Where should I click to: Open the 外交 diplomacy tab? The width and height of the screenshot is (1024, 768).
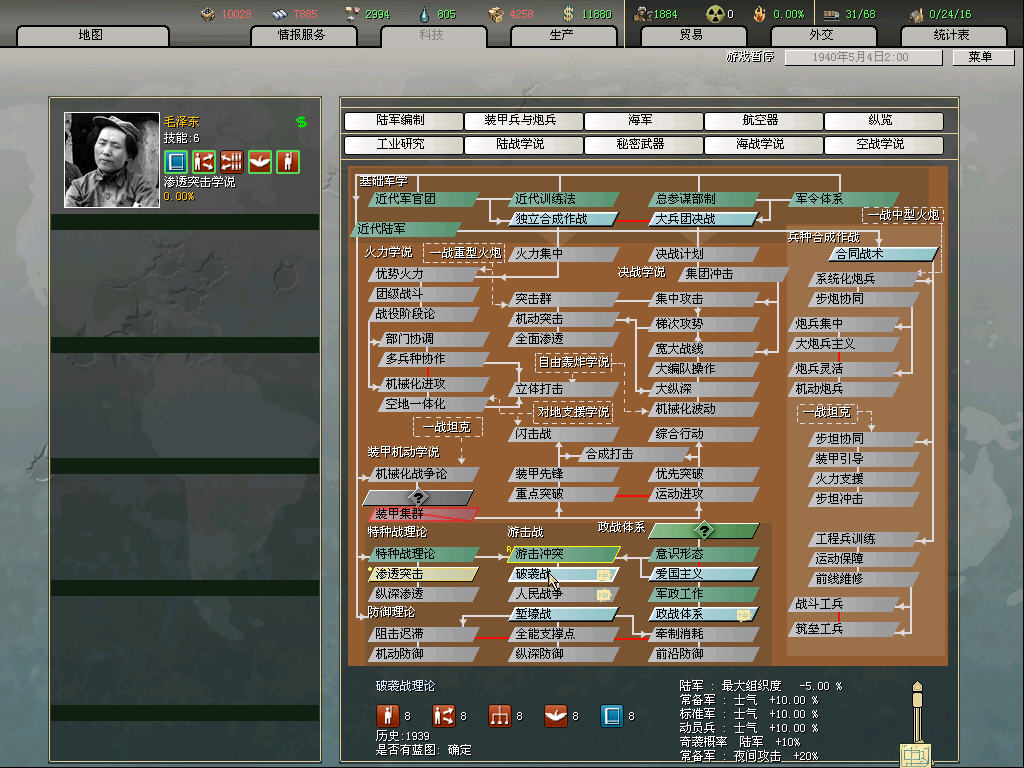tap(822, 35)
